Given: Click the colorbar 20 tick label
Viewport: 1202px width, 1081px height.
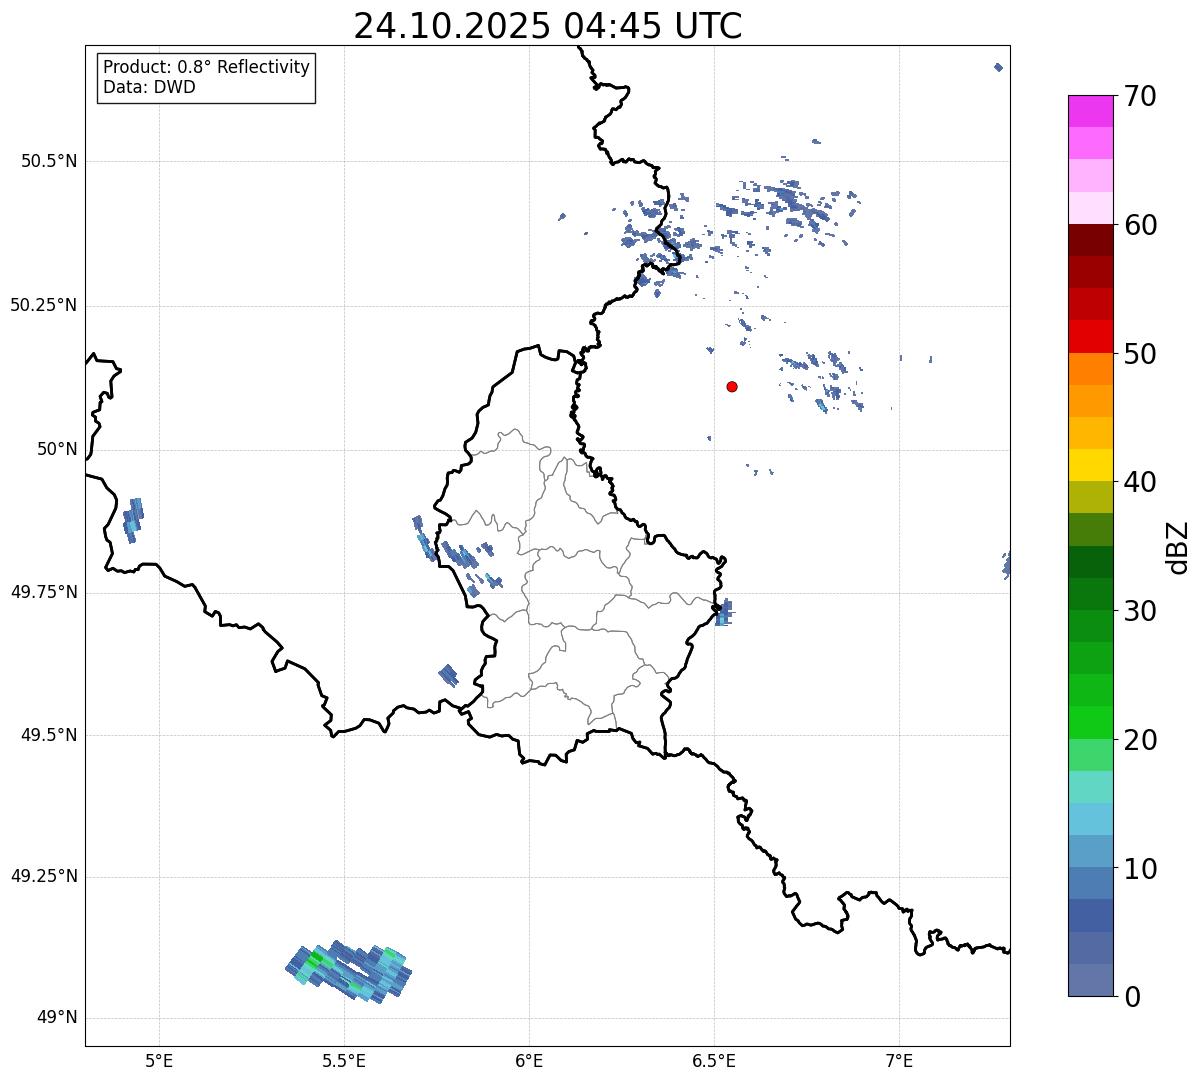Looking at the screenshot, I should click(1140, 740).
